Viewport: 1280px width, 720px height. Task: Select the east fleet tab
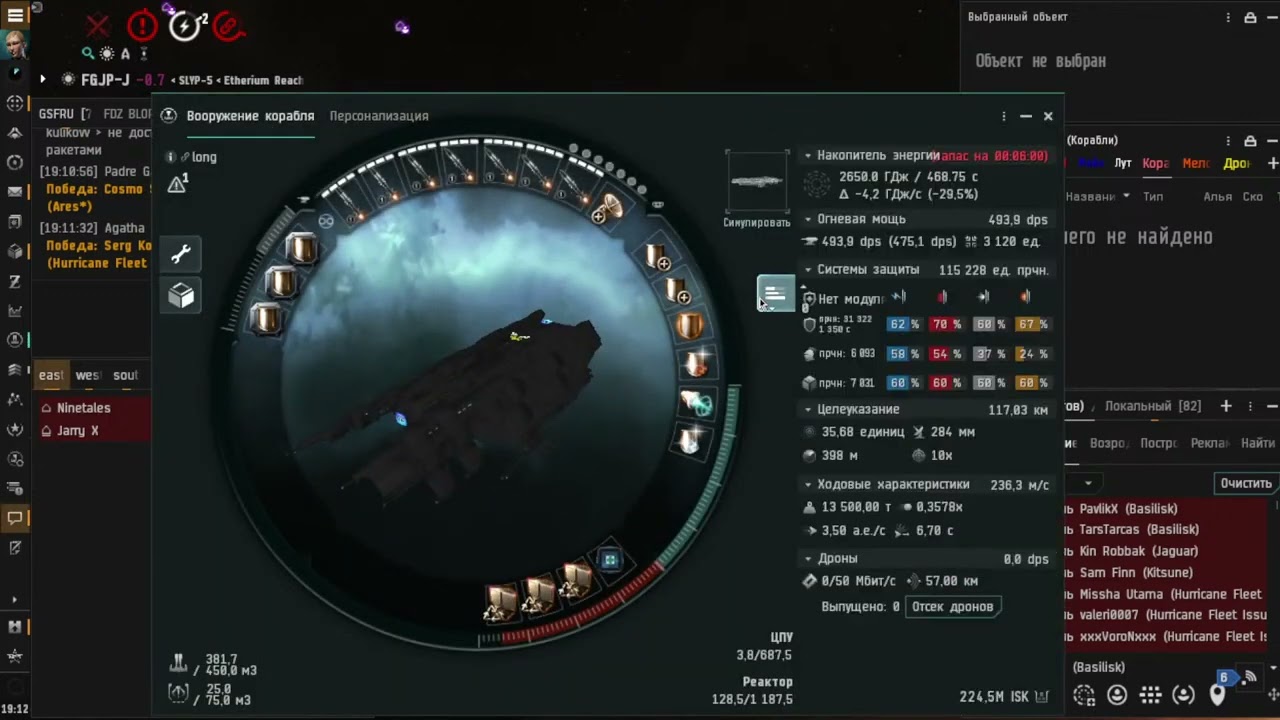click(51, 375)
